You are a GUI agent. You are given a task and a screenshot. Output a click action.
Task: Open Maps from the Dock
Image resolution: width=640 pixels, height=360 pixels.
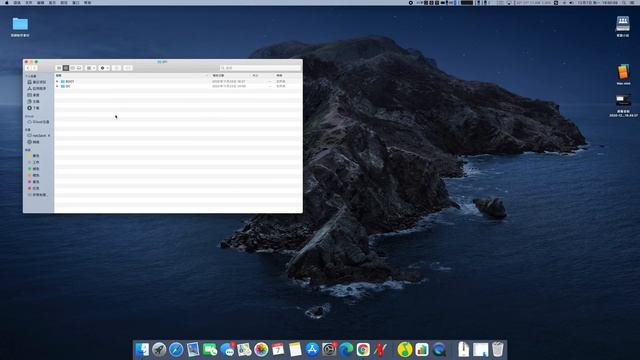[x=244, y=349]
